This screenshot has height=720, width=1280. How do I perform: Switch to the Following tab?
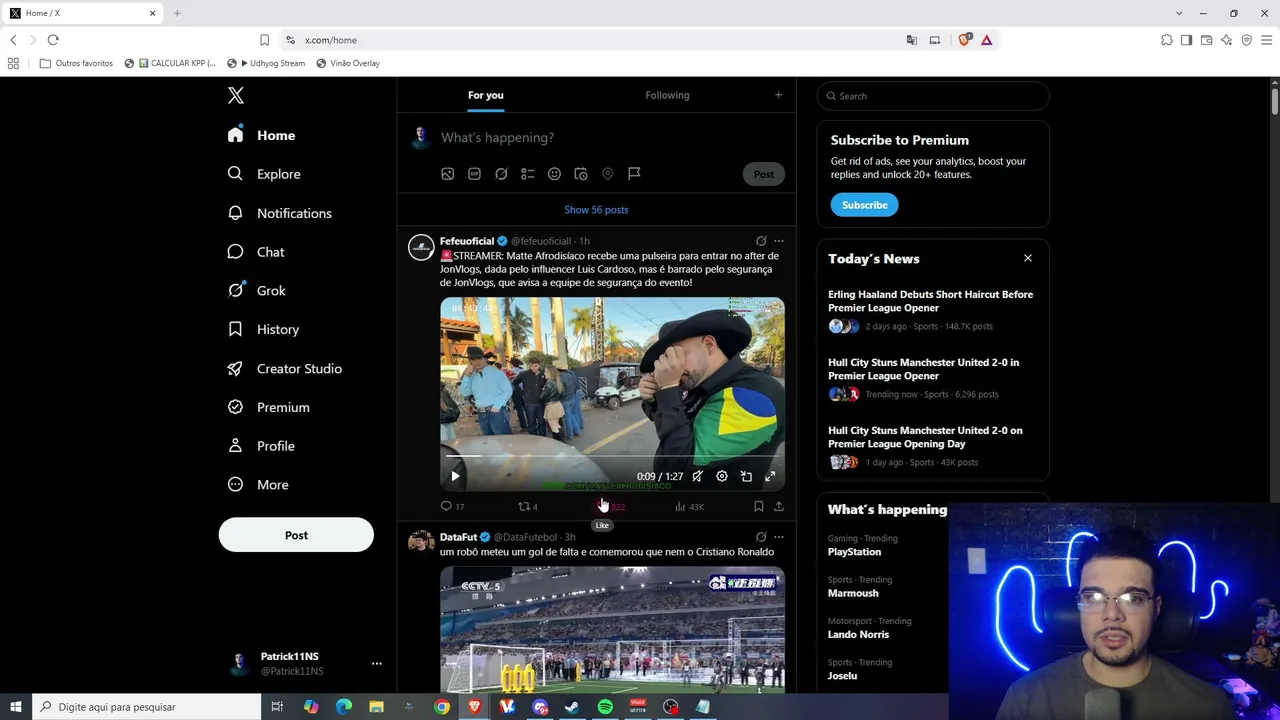(667, 95)
